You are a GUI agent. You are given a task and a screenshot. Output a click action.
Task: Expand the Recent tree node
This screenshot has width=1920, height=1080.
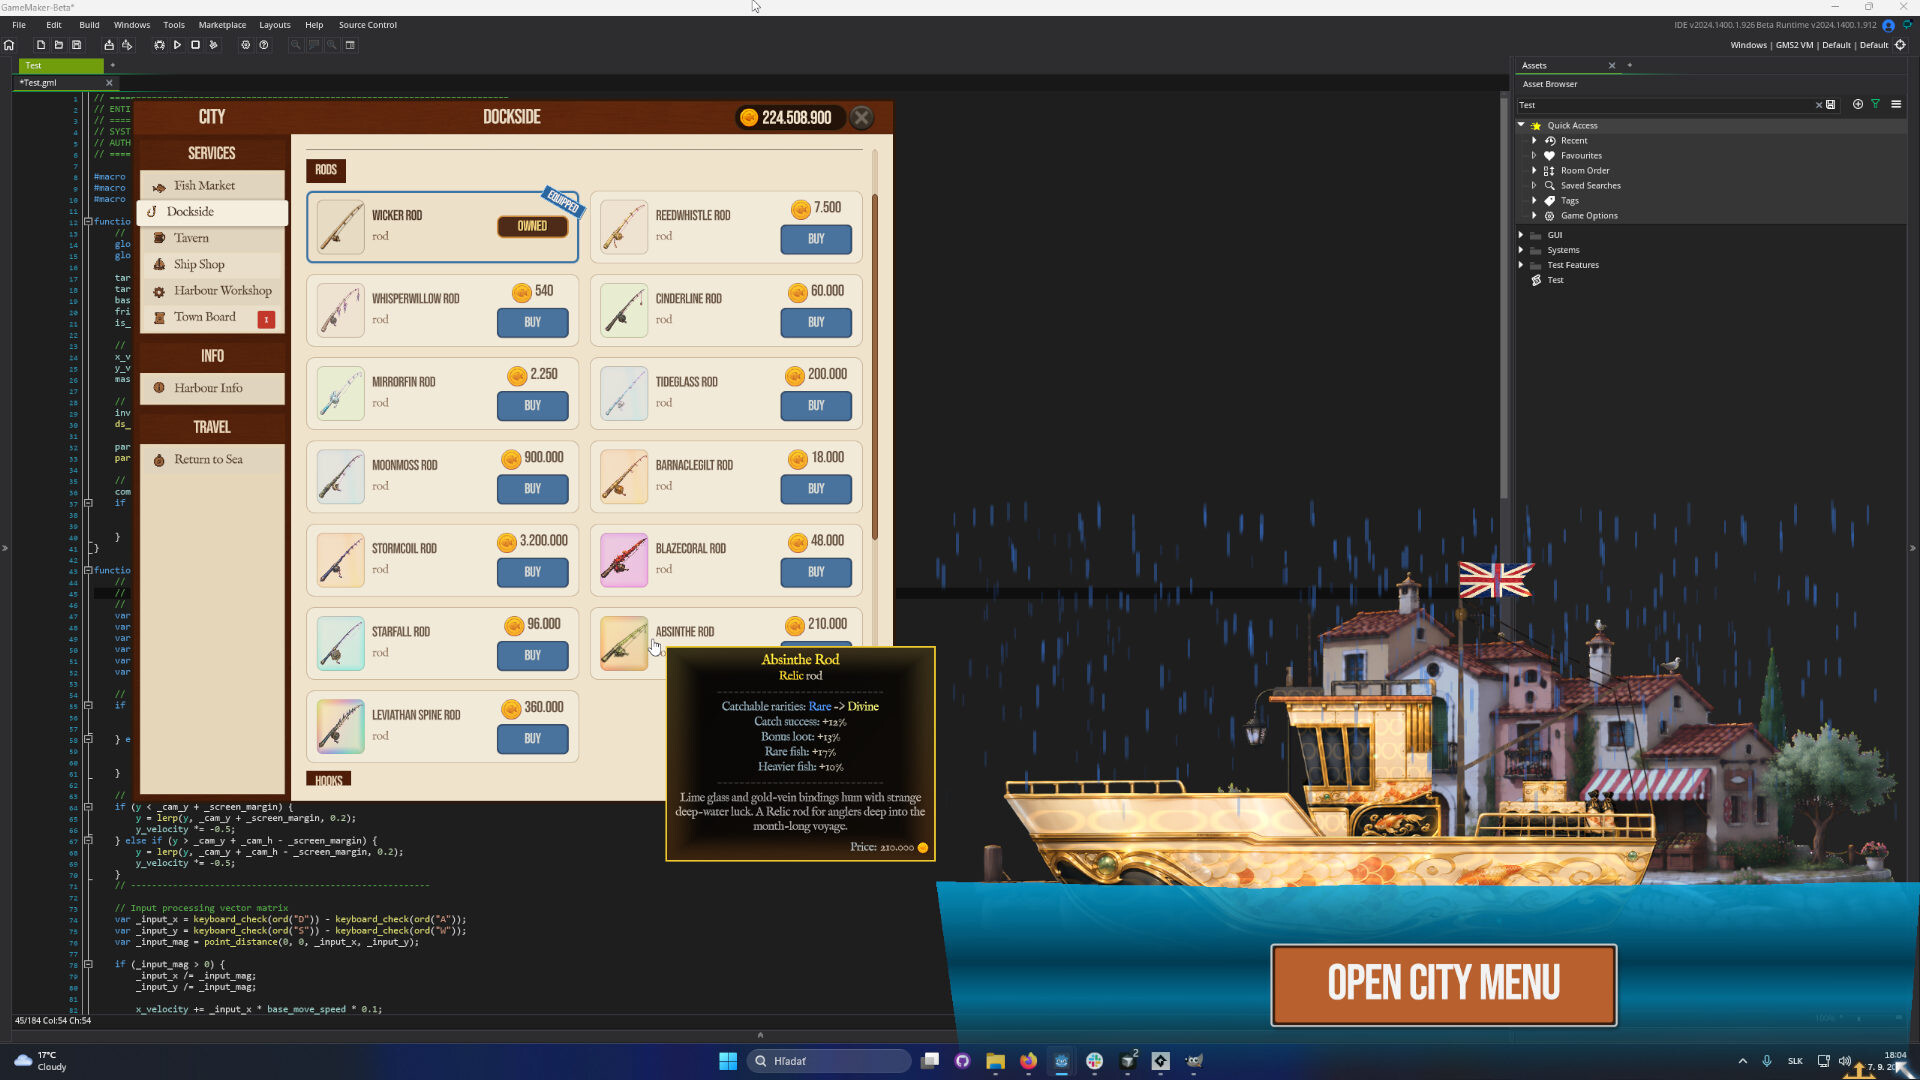click(x=1534, y=141)
